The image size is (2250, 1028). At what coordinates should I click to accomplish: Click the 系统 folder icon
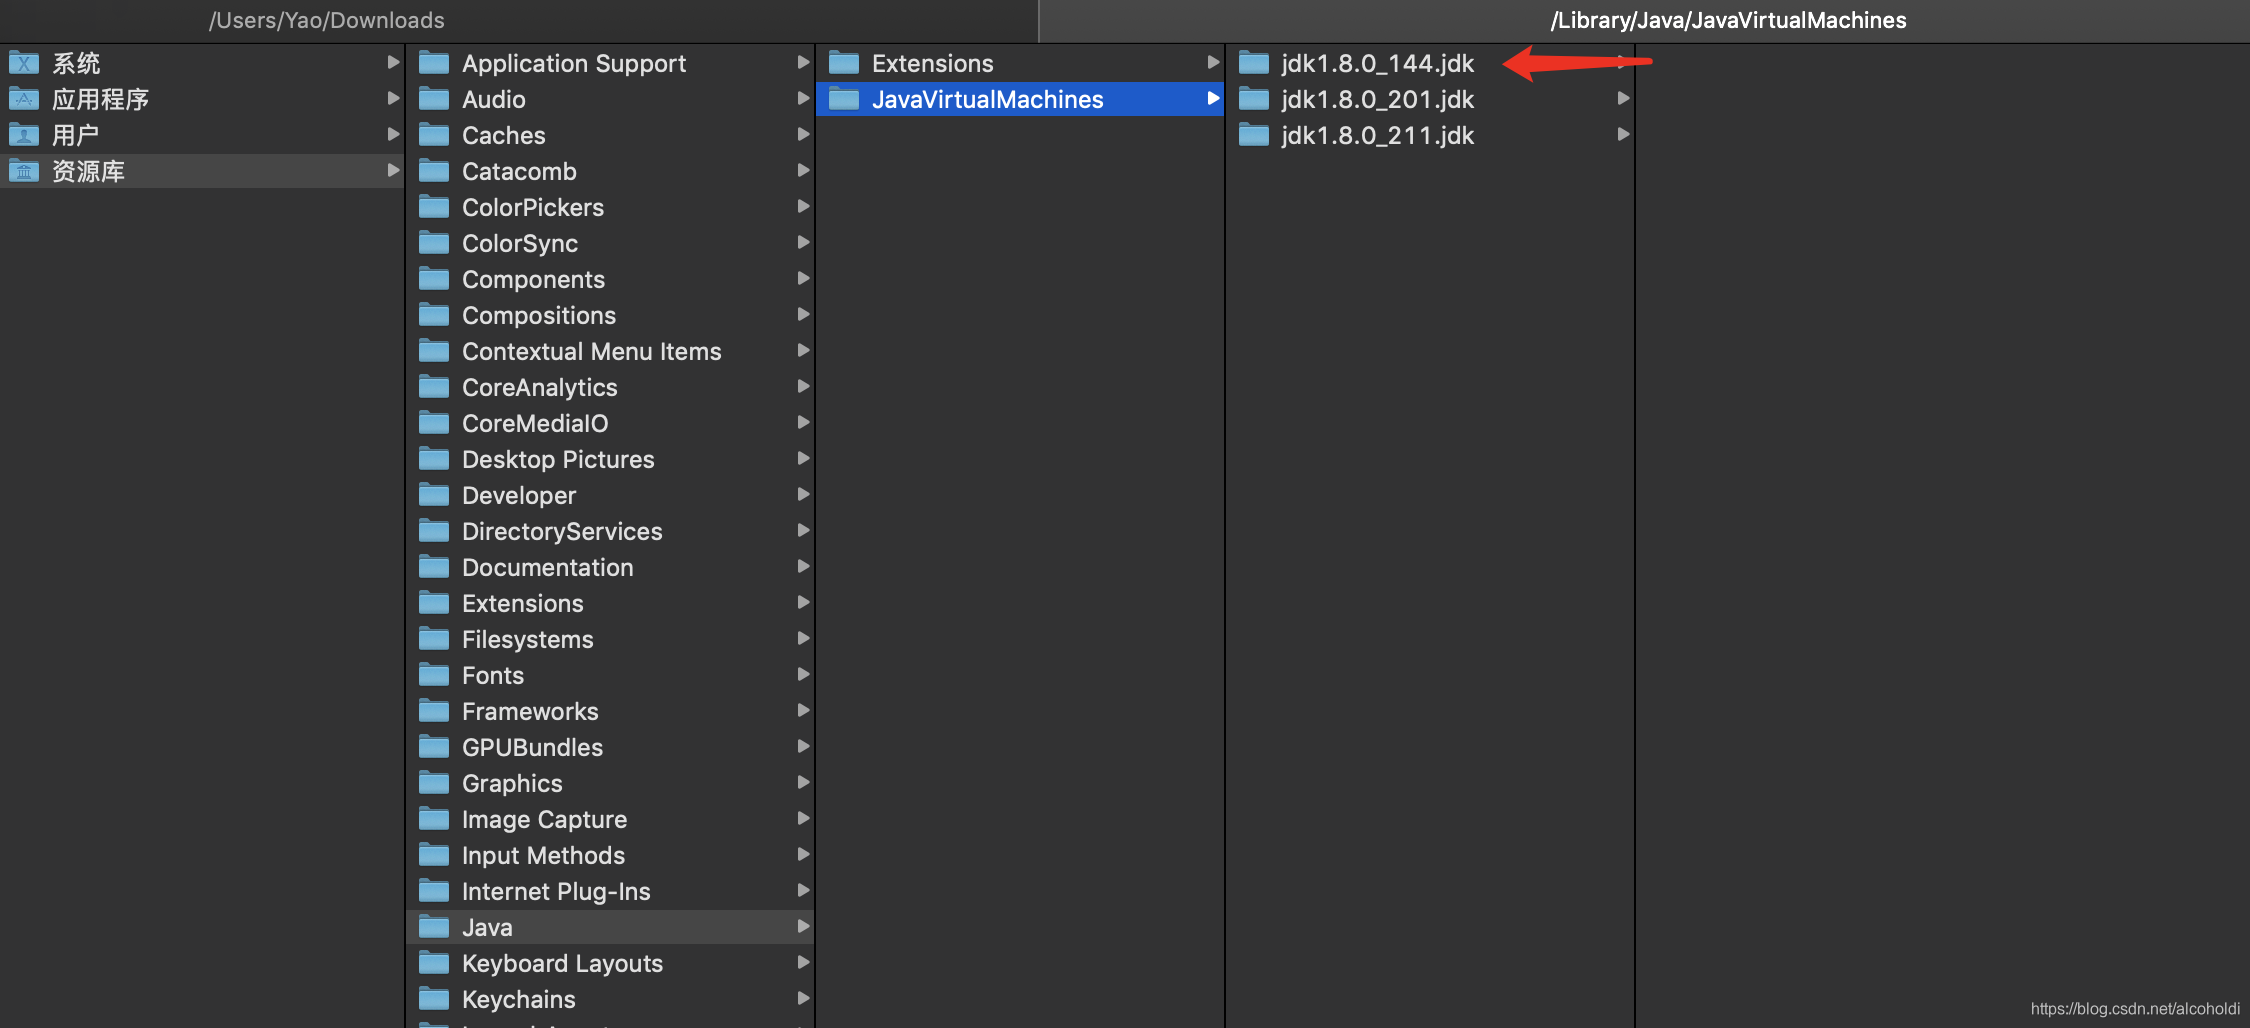click(24, 63)
